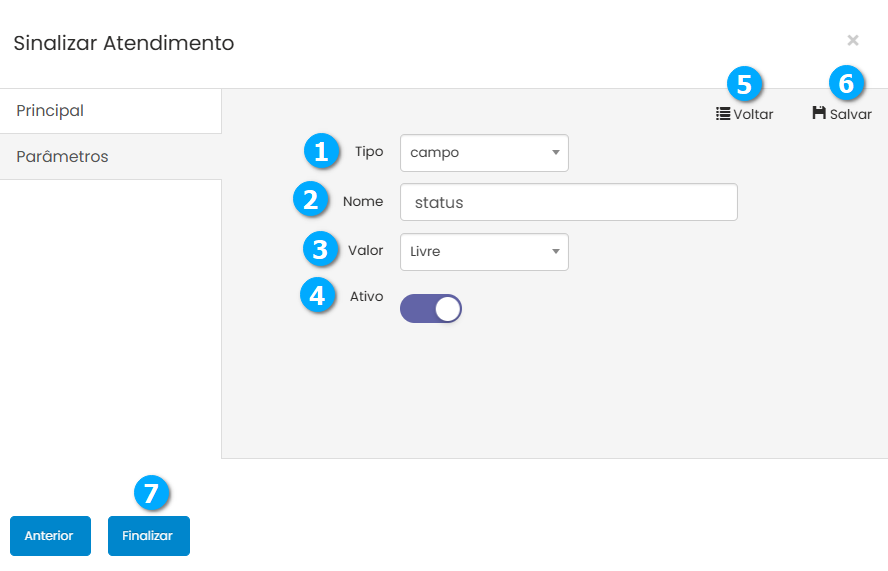
Task: Click the numbered badge 1 next to Tipo
Action: 320,152
